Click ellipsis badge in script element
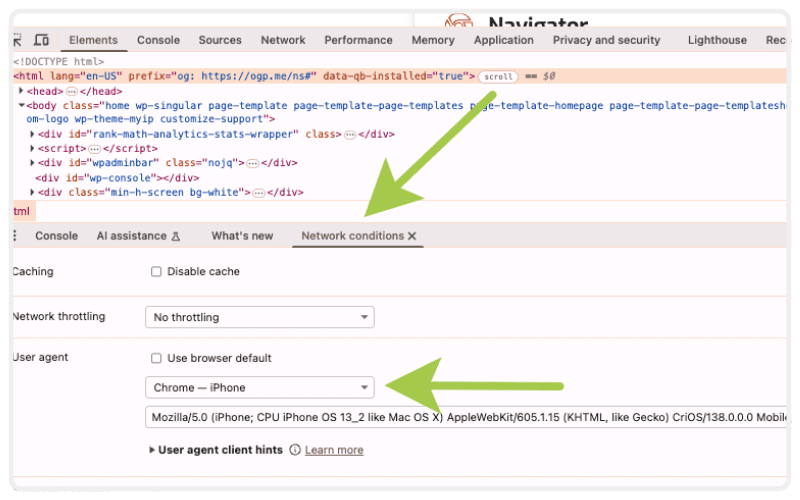Image resolution: width=800 pixels, height=500 pixels. pos(94,149)
